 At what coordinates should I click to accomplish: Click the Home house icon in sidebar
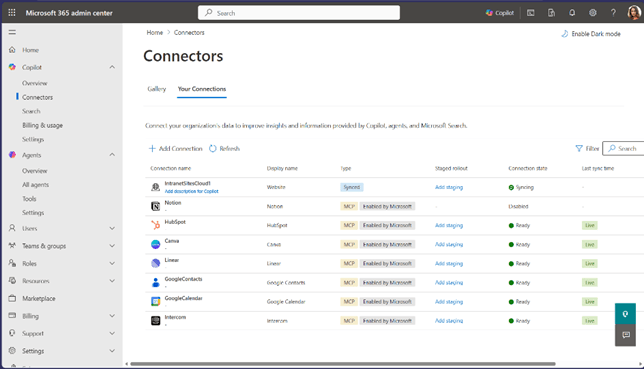[12, 50]
